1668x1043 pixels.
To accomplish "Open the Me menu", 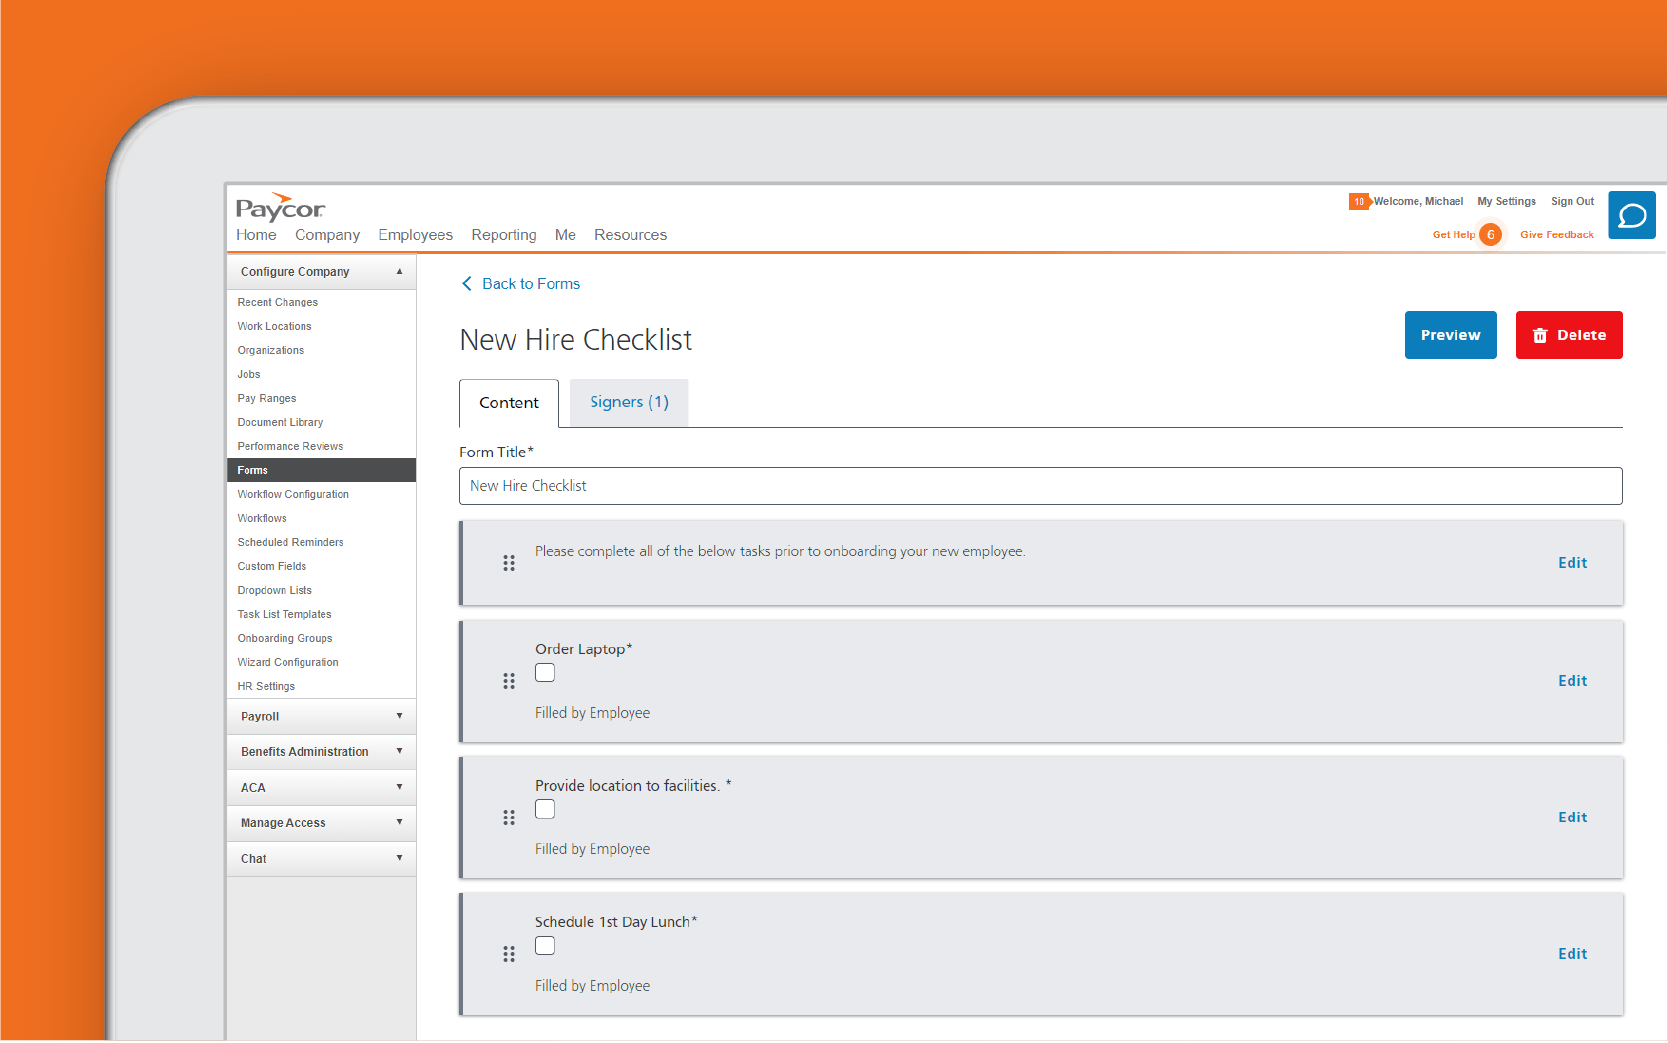I will (565, 235).
